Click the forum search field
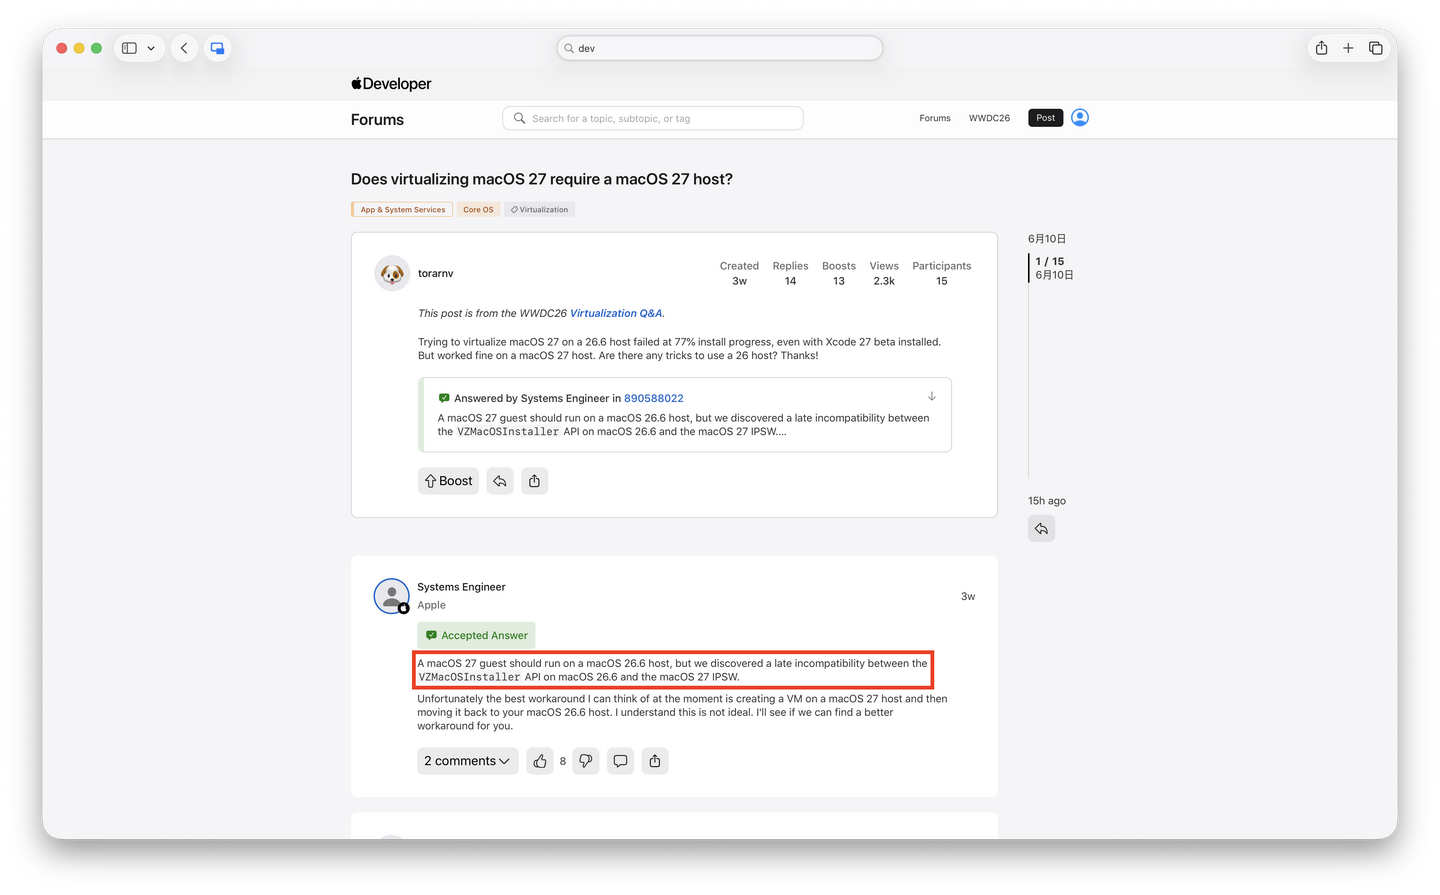The image size is (1440, 895). (x=653, y=118)
